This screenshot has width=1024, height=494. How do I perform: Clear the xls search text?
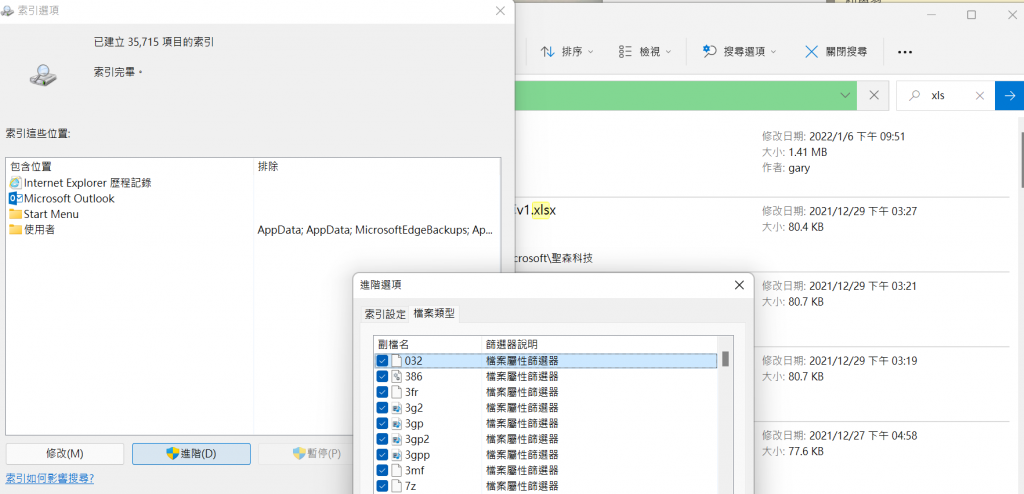click(x=980, y=95)
